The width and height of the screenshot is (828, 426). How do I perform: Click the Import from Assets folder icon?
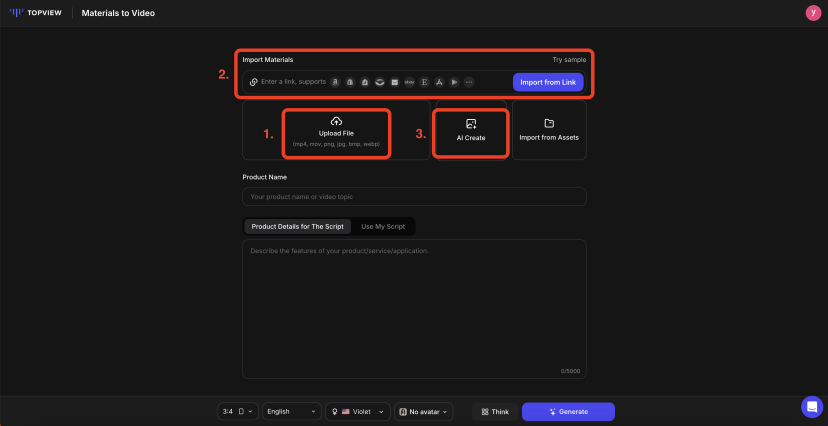549,123
